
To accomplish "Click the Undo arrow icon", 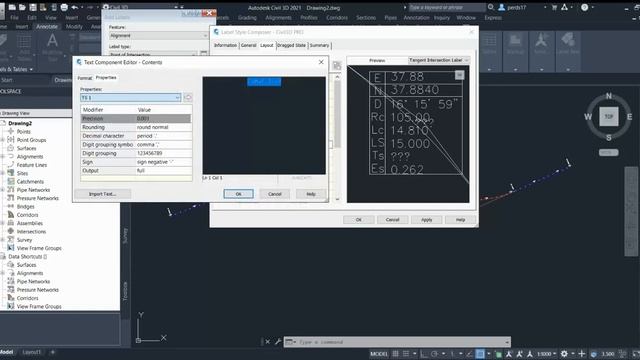I will tap(75, 7).
